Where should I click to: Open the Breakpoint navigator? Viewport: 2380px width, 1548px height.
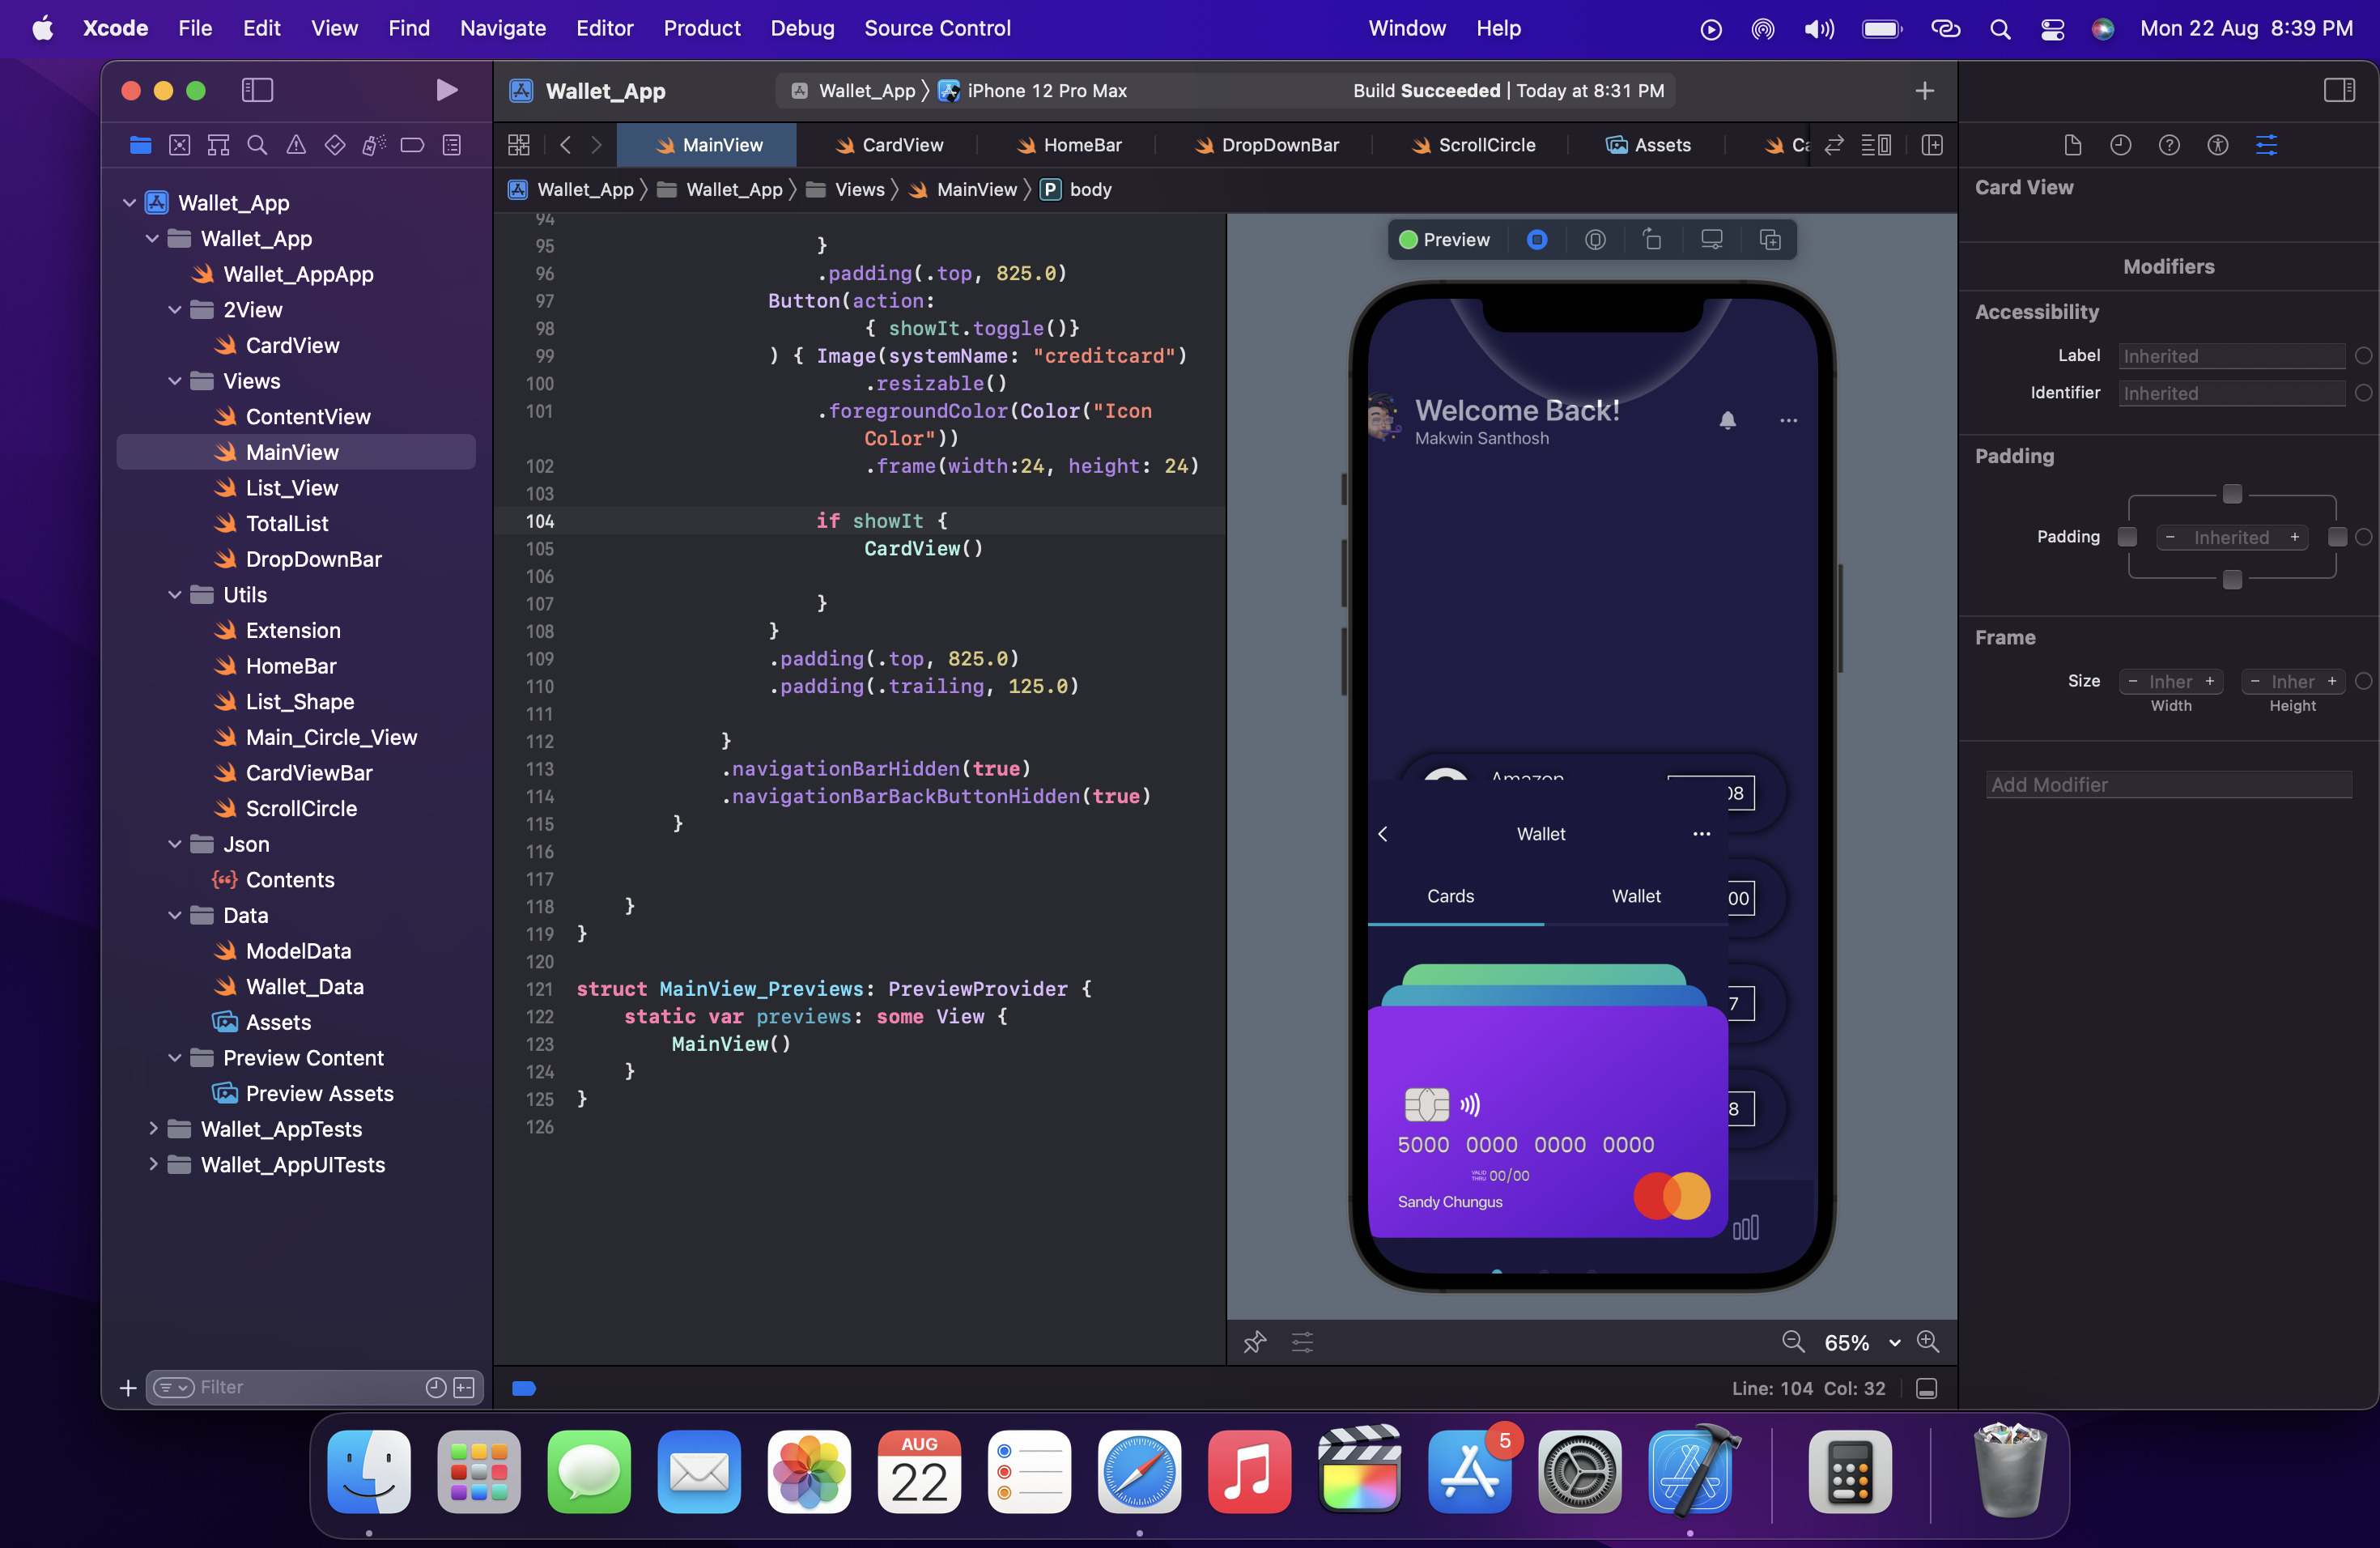tap(412, 145)
